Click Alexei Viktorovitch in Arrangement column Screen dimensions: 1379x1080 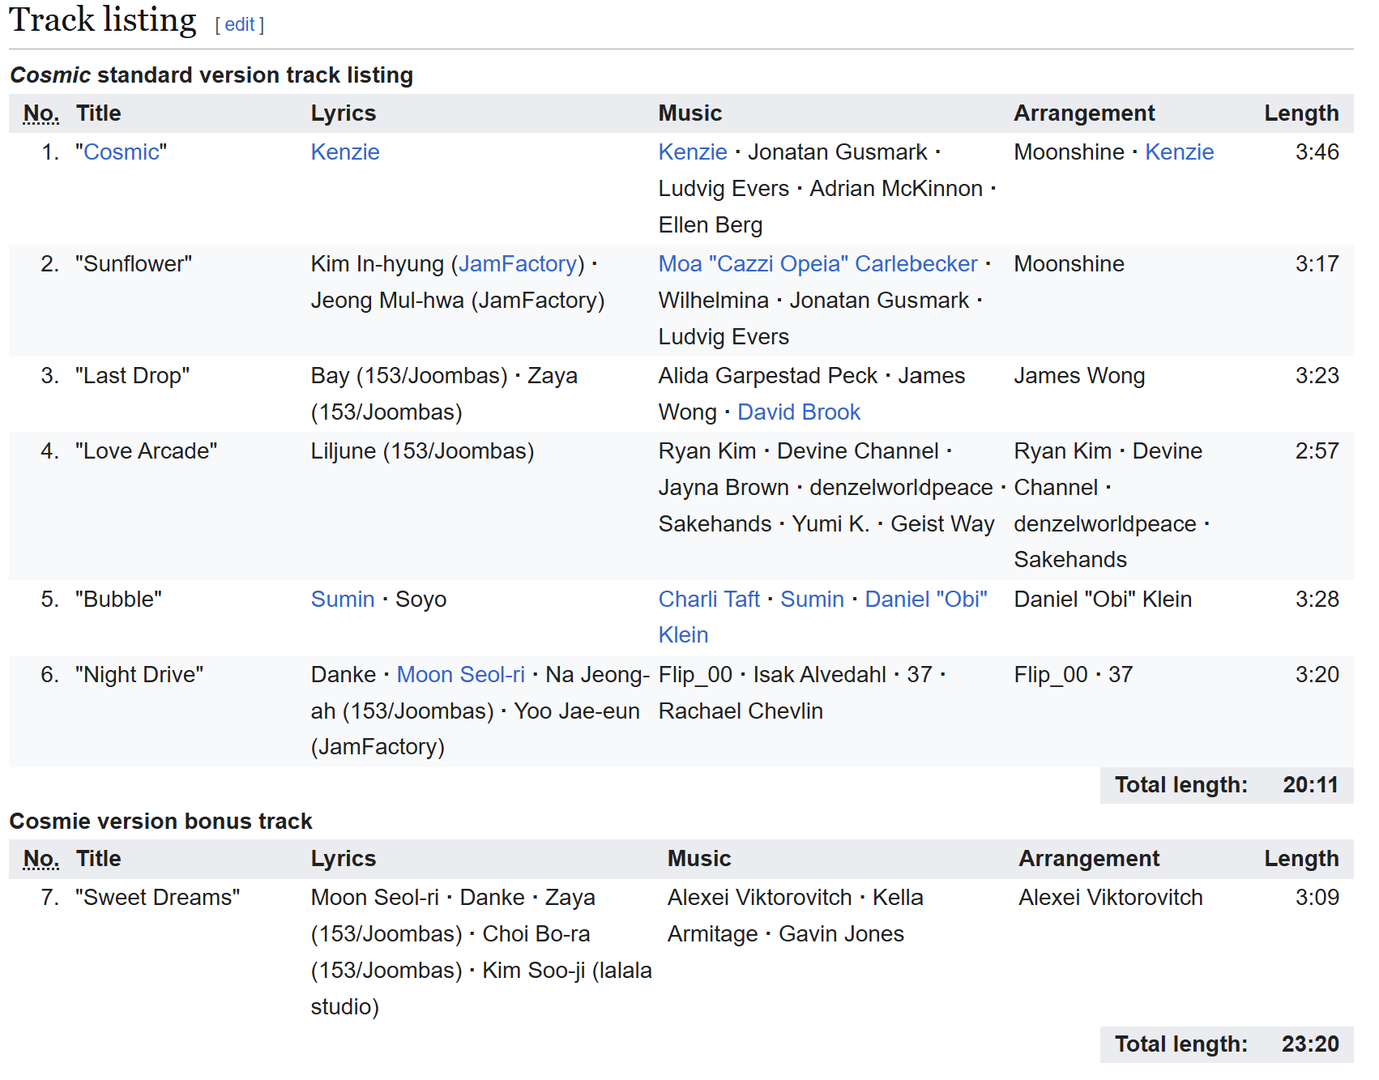(1110, 898)
